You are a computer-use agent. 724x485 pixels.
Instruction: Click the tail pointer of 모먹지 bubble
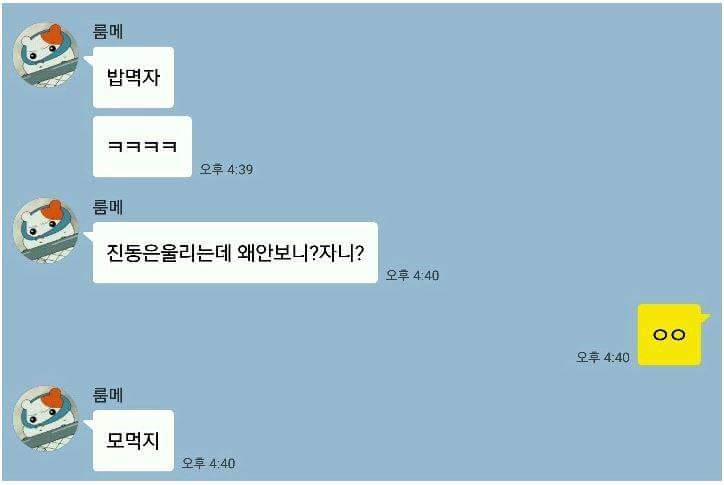click(x=88, y=424)
